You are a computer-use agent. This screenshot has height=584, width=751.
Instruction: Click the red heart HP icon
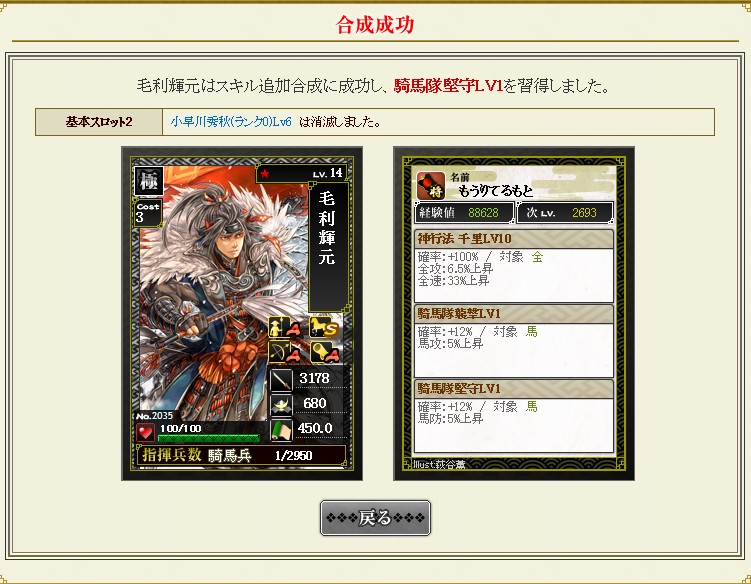(x=145, y=433)
